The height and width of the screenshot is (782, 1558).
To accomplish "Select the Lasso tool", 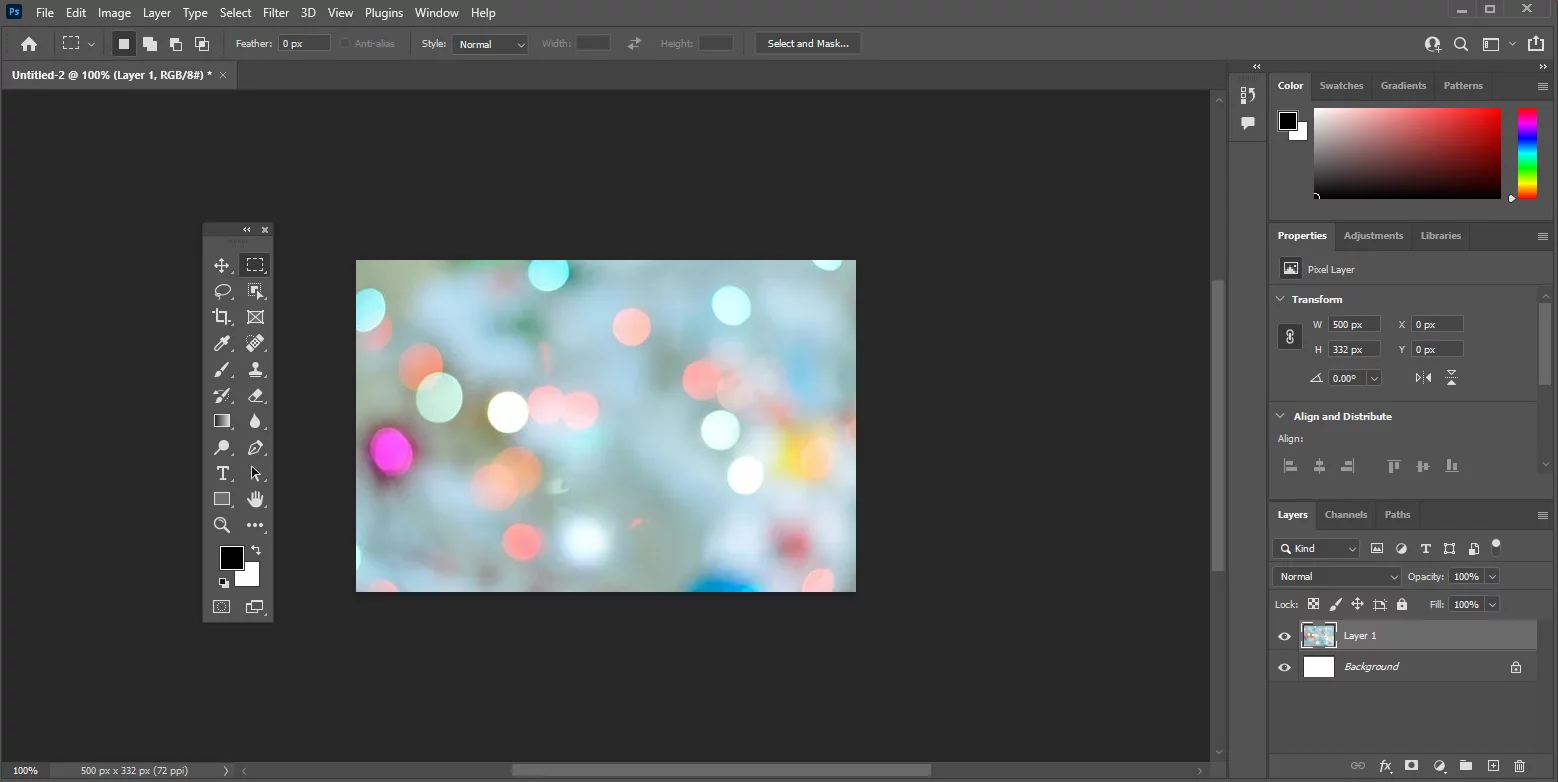I will click(x=222, y=291).
